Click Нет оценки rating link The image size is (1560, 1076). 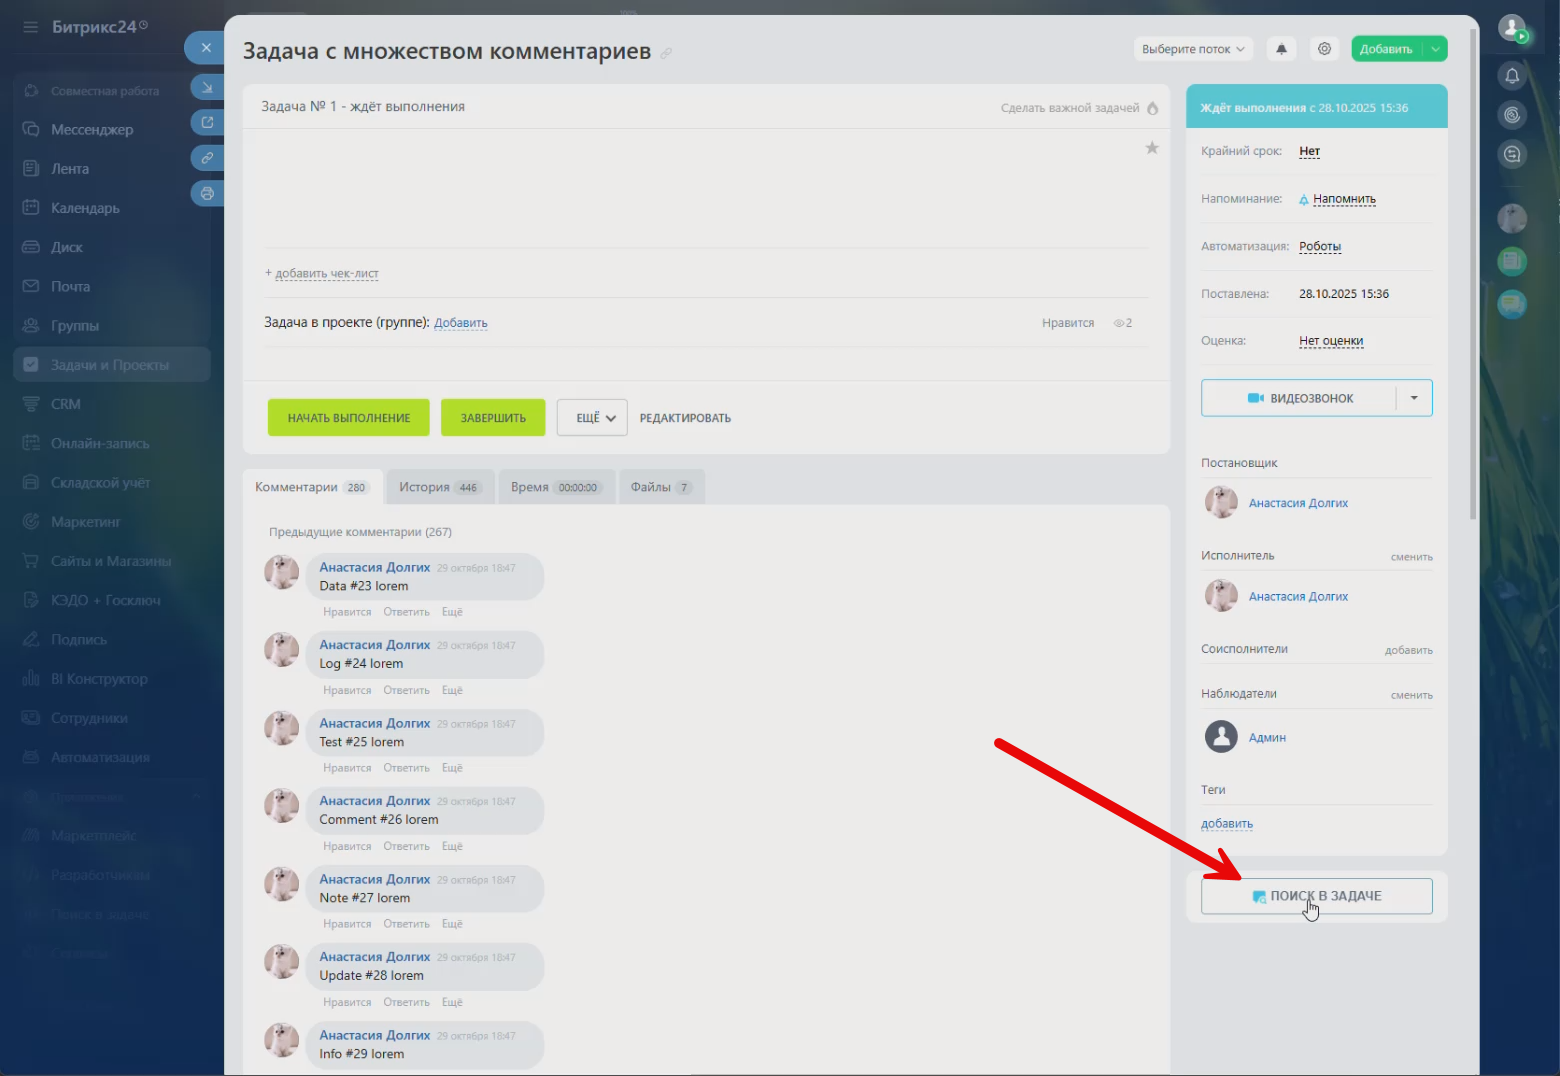point(1331,341)
